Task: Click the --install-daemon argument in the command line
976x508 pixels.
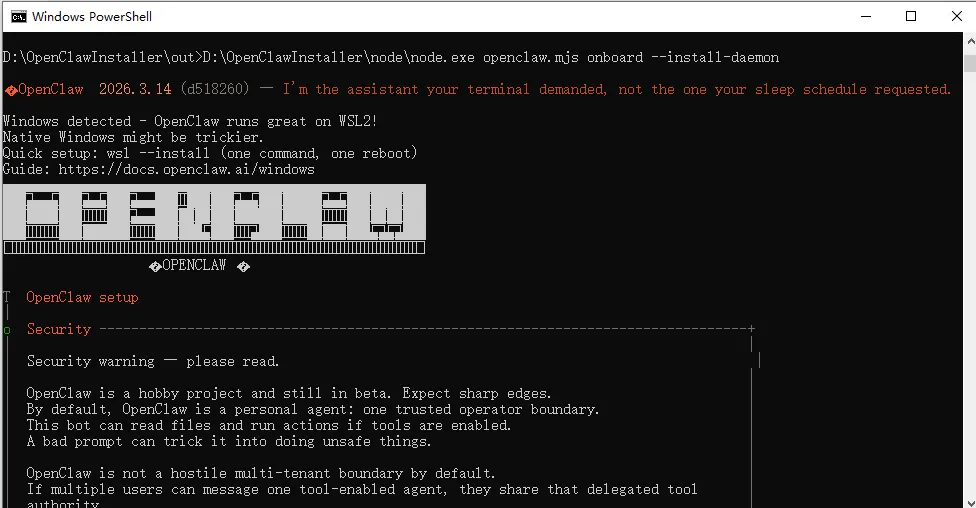Action: [715, 57]
